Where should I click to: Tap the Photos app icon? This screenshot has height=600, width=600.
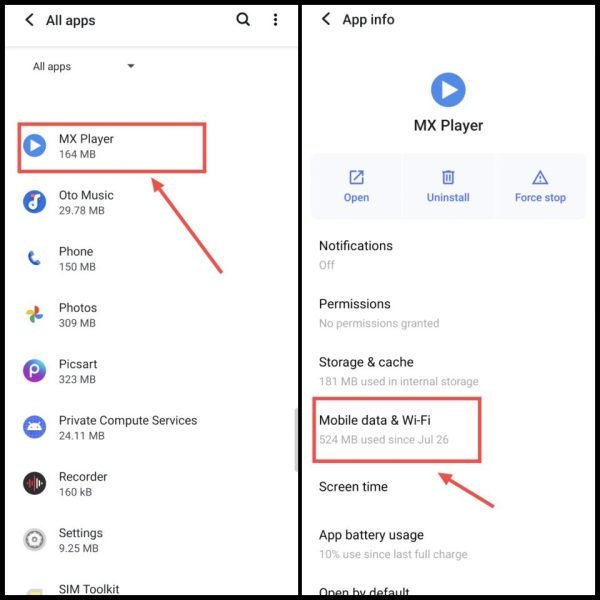pyautogui.click(x=34, y=315)
